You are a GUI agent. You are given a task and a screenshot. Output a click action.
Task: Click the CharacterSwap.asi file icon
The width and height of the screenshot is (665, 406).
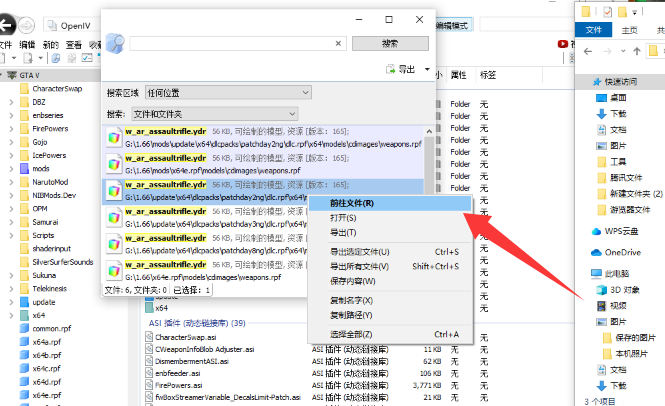coord(149,337)
